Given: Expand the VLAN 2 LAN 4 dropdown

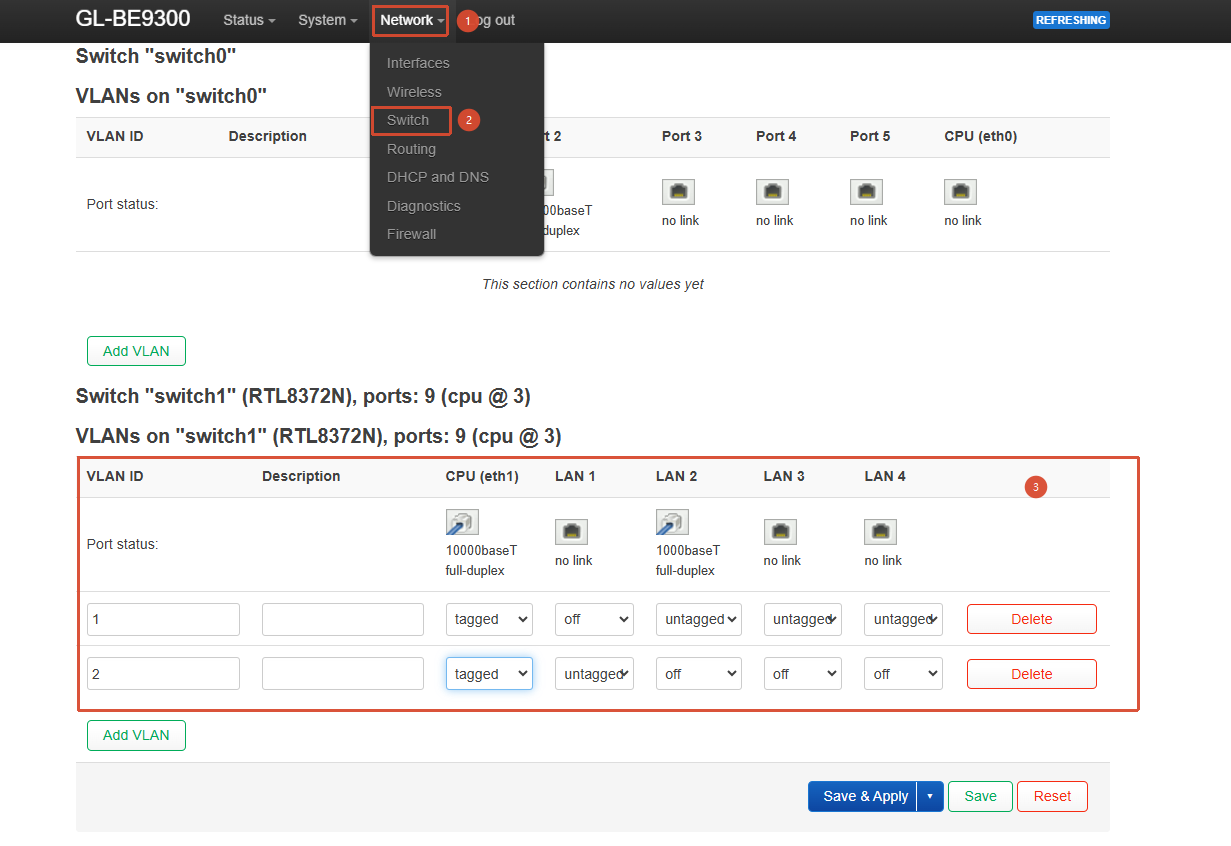Looking at the screenshot, I should click(x=903, y=674).
